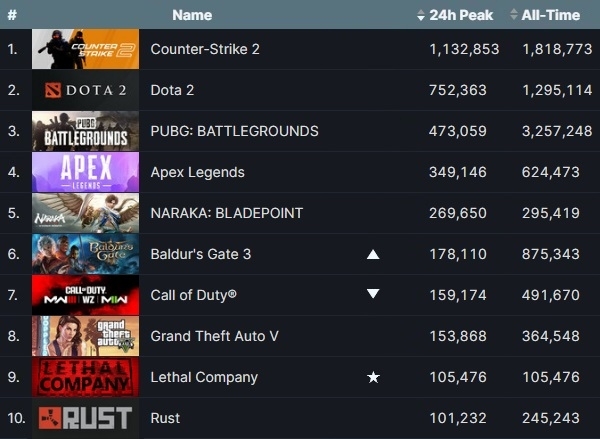Image resolution: width=600 pixels, height=439 pixels.
Task: Click the up arrow beside Baldur's Gate 3
Action: pos(373,254)
